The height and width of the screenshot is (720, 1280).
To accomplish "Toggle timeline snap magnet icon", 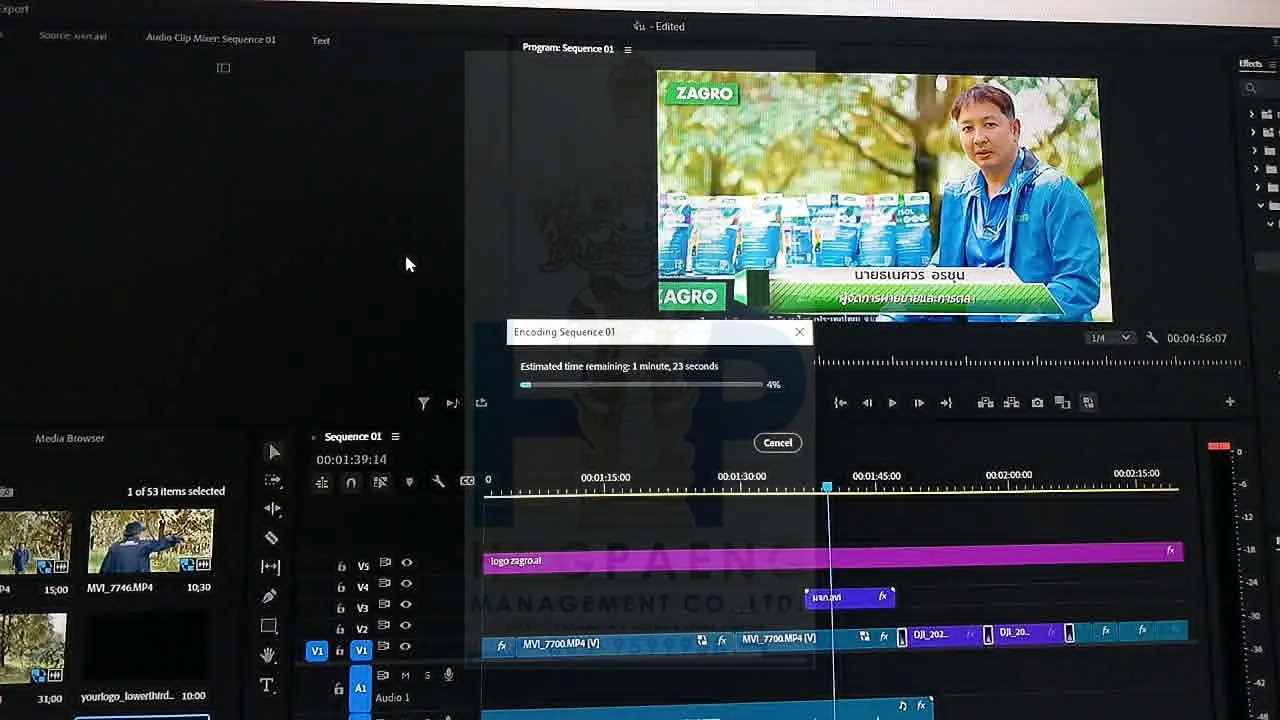I will click(351, 482).
